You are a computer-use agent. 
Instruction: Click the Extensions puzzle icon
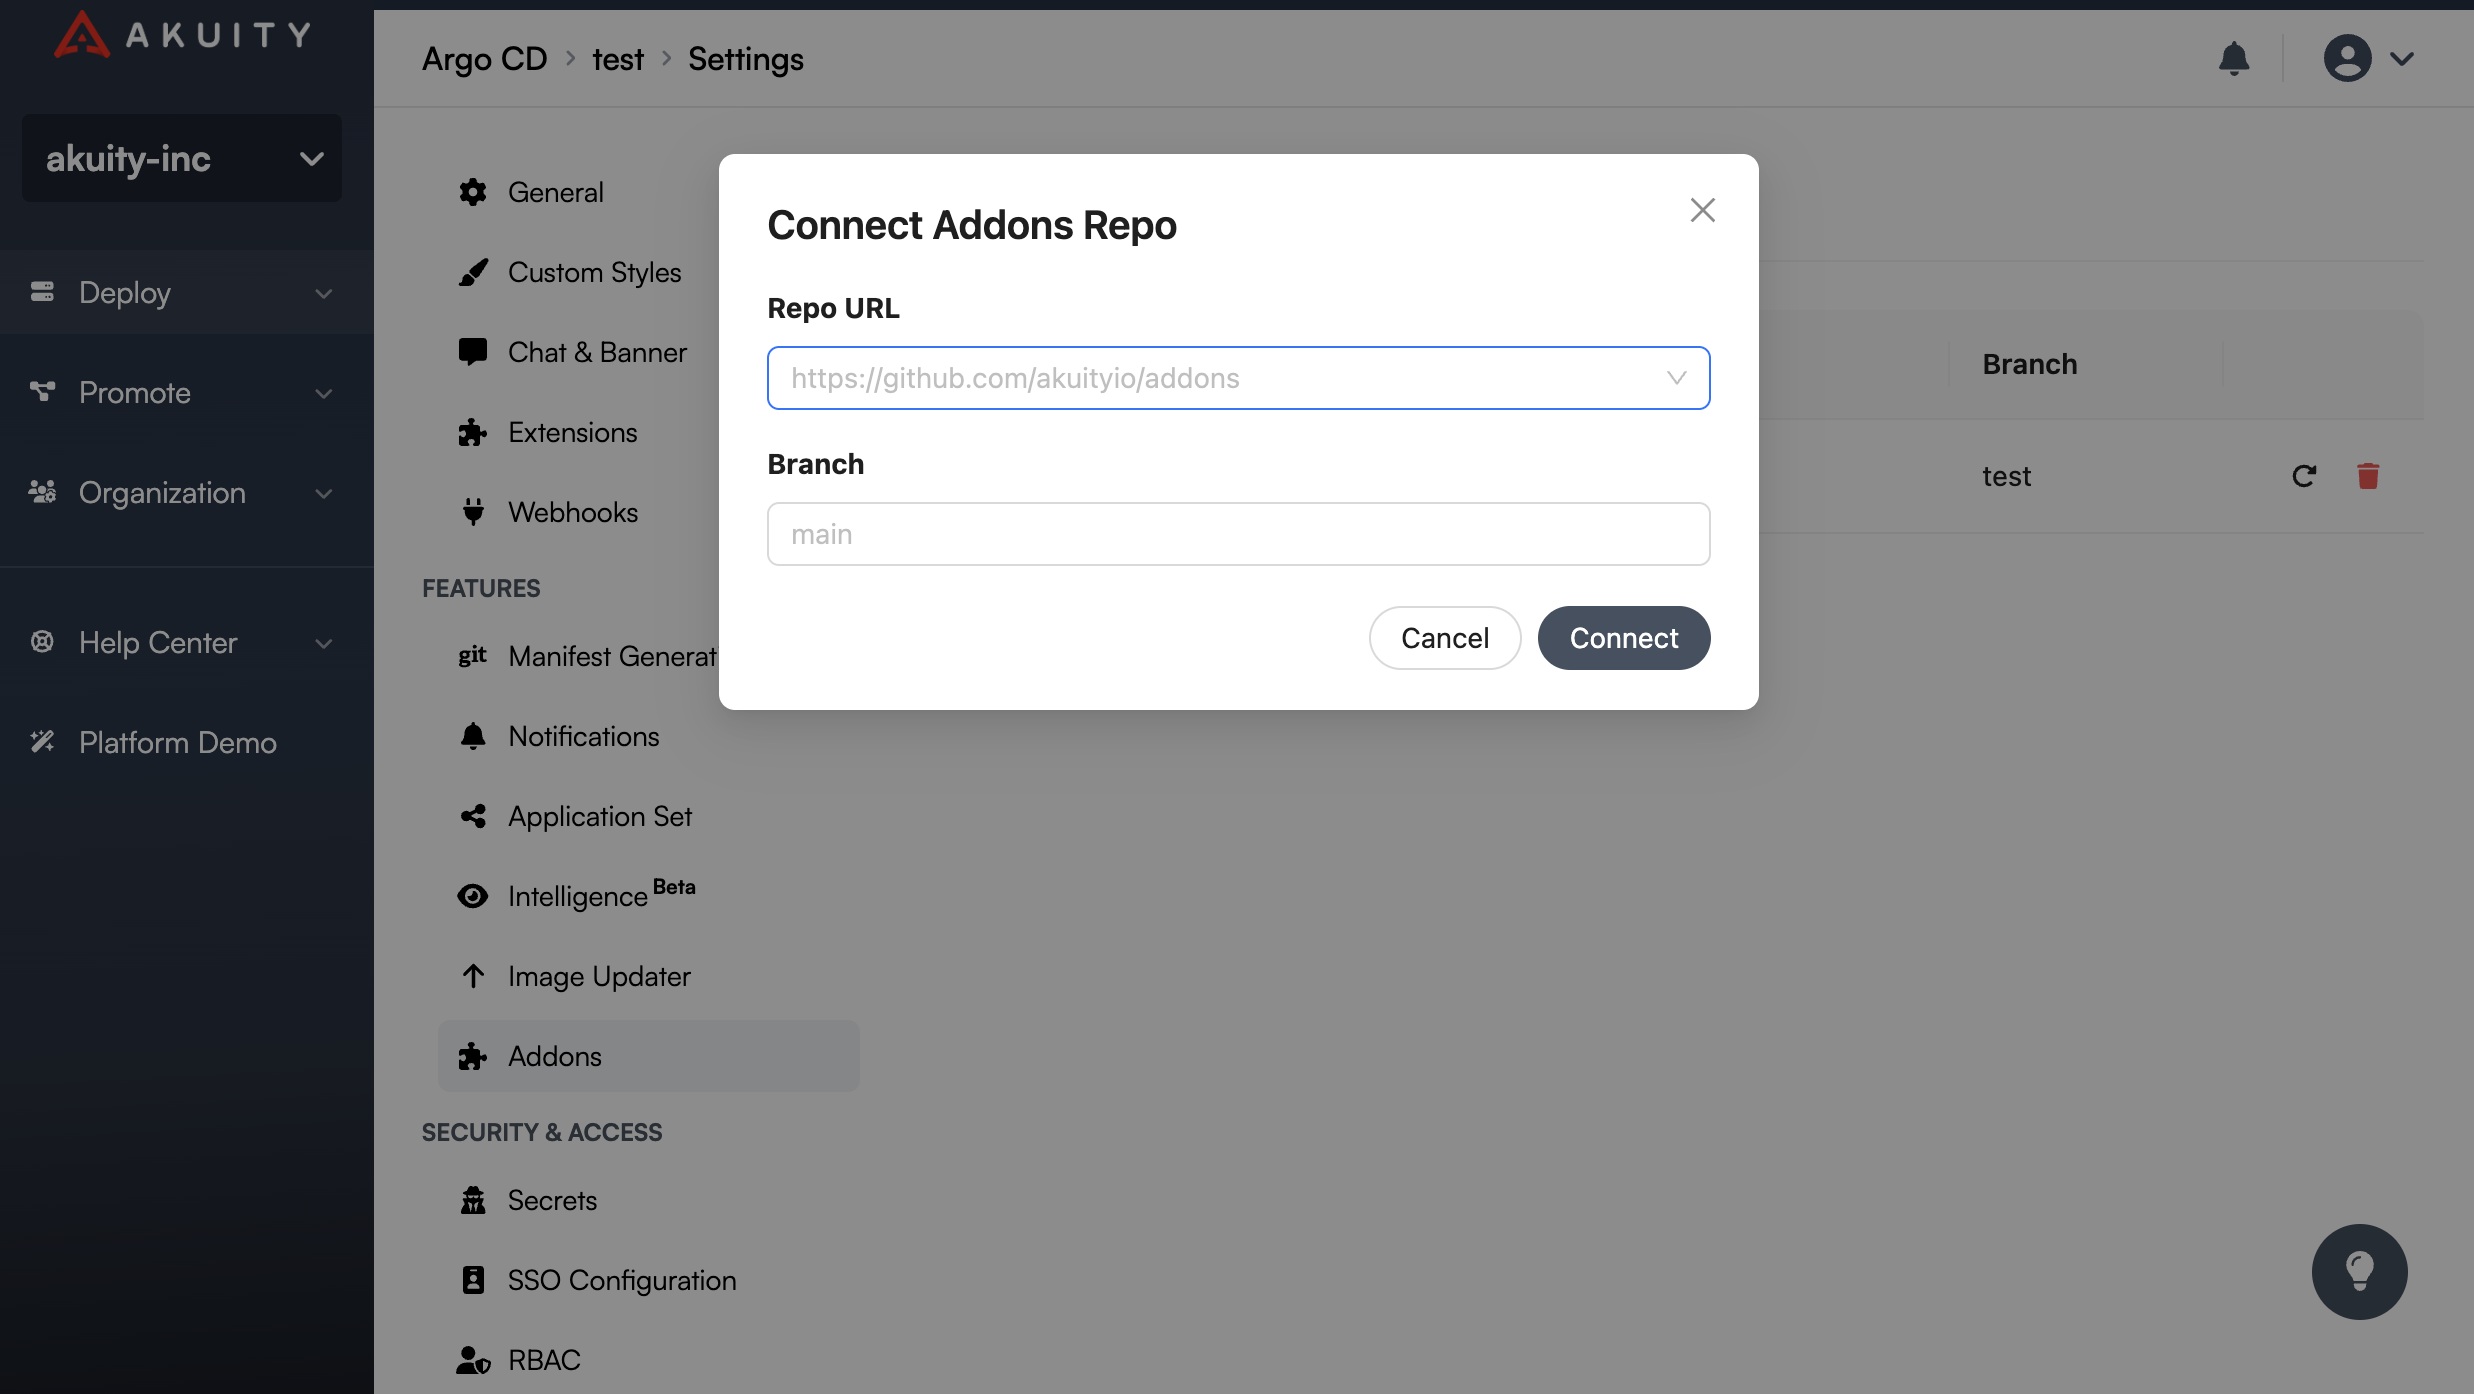click(473, 432)
